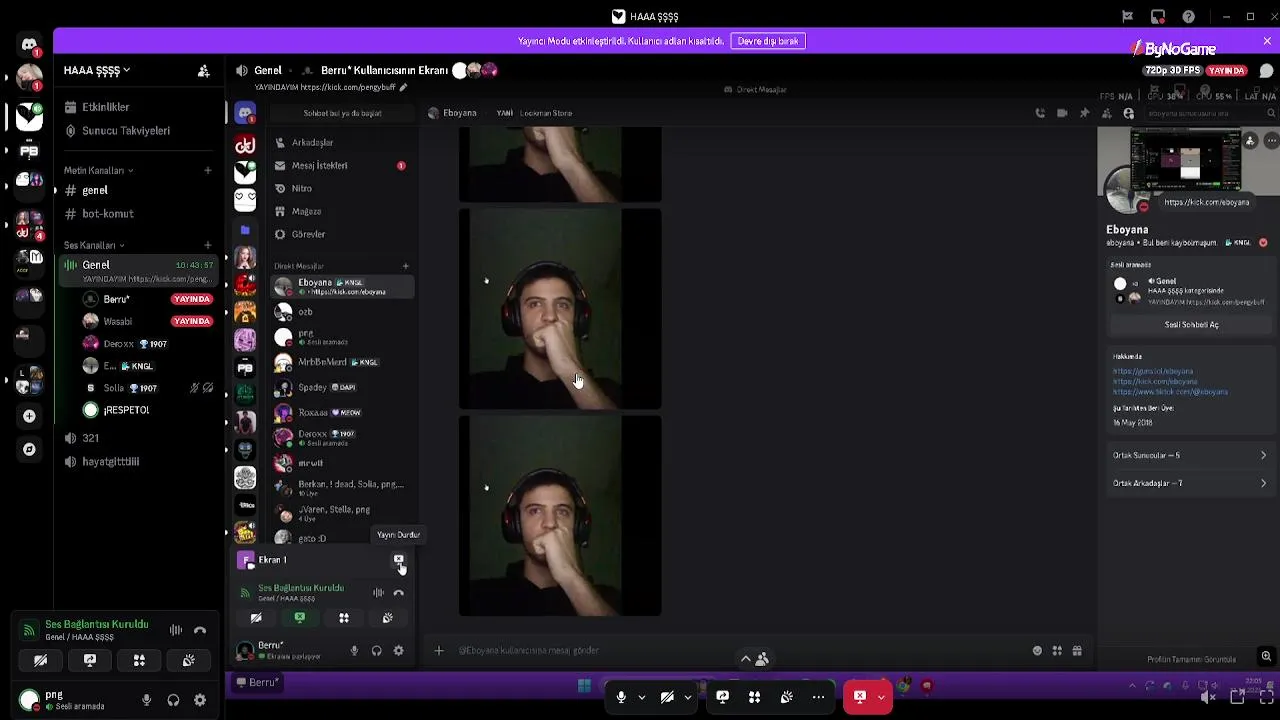Mute microphone in bottom call controls
The image size is (1280, 720).
coord(621,697)
